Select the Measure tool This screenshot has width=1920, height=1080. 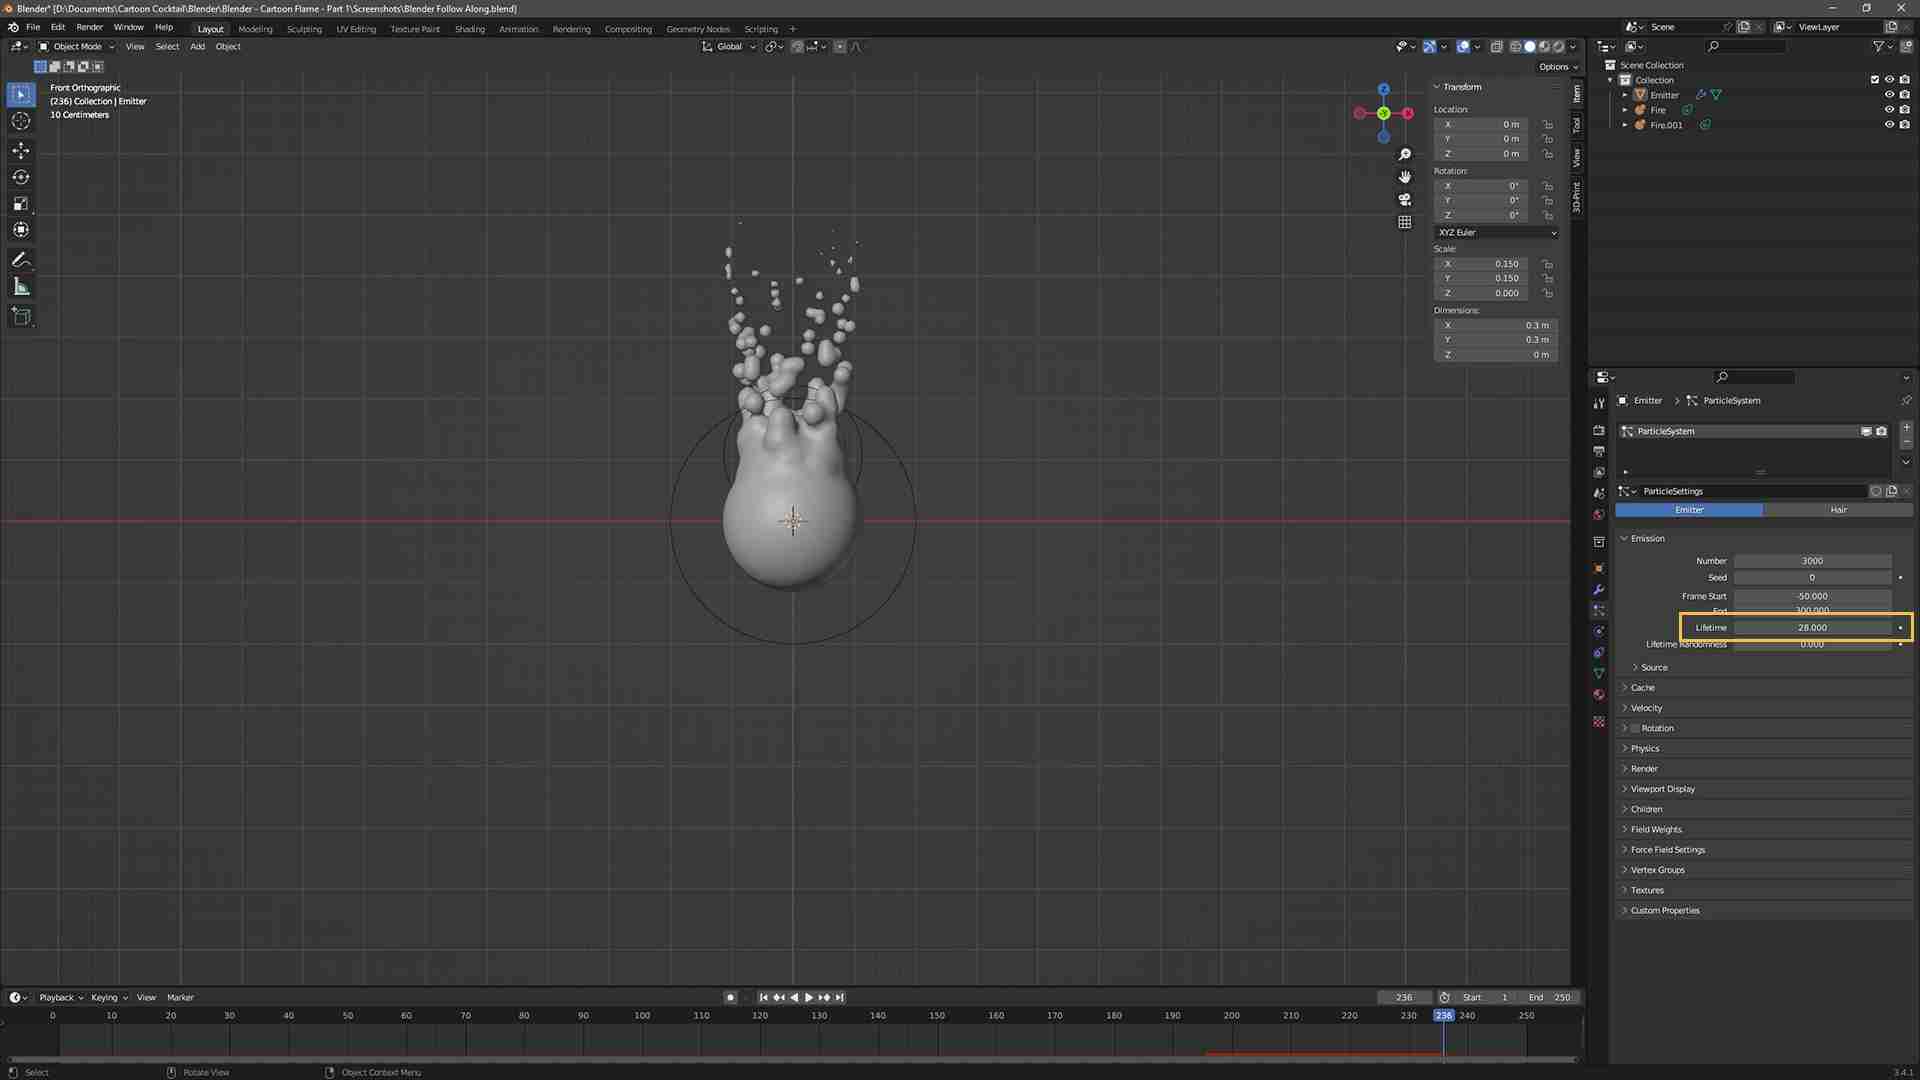click(x=21, y=288)
